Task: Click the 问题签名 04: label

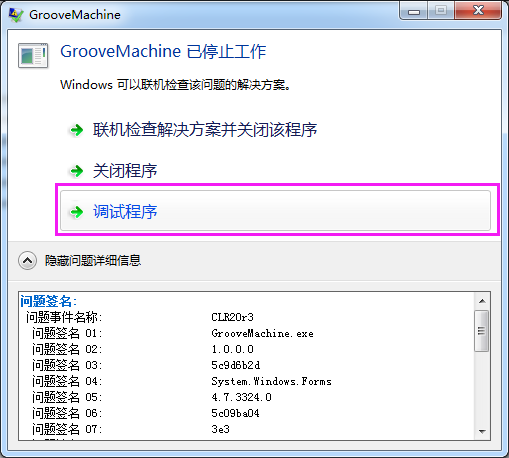Action: click(67, 381)
